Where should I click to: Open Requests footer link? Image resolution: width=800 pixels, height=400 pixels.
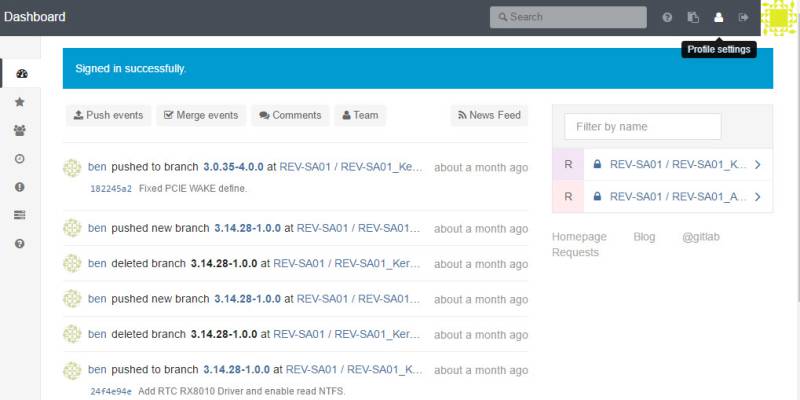click(576, 253)
